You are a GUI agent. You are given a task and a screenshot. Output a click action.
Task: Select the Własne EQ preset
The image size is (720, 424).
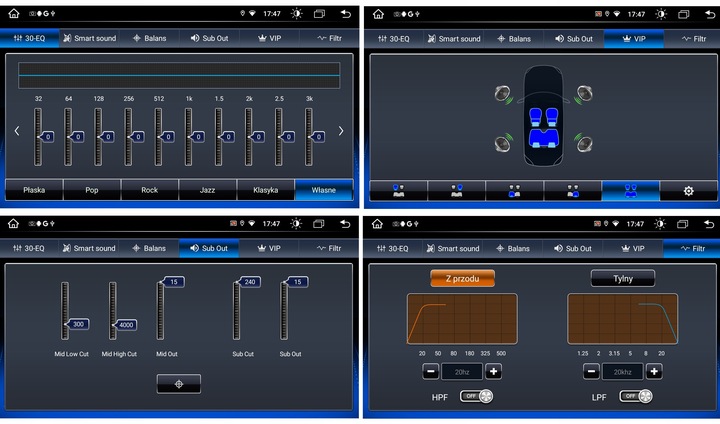click(x=324, y=190)
